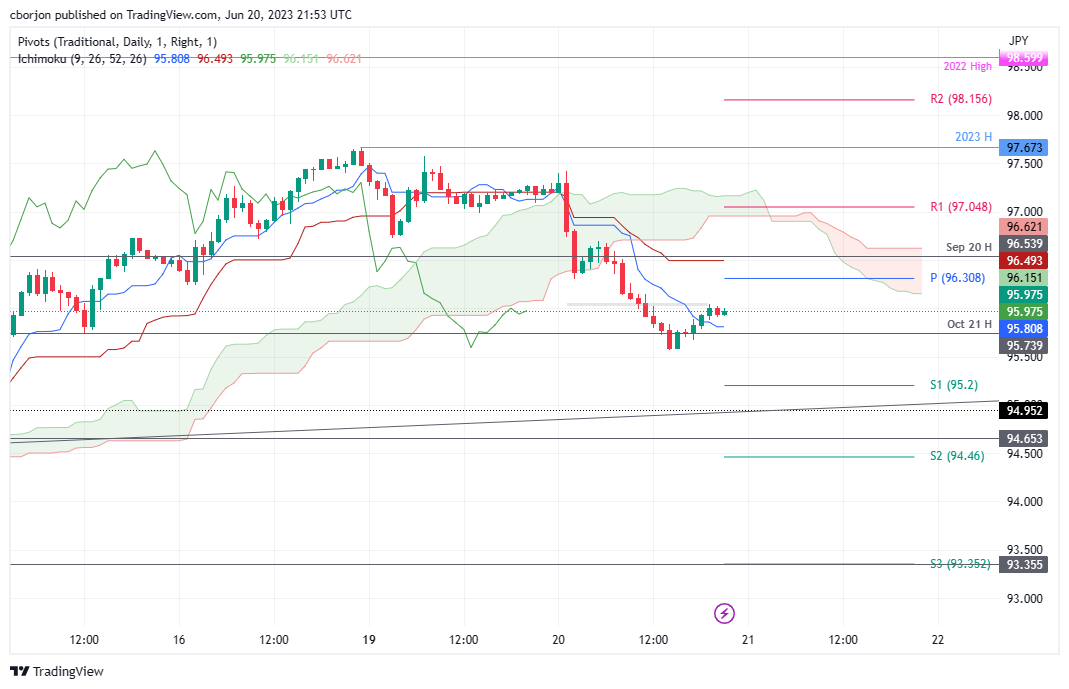The width and height of the screenshot is (1069, 689).
Task: Click the R1 (97.048) pivot label
Action: coord(960,207)
